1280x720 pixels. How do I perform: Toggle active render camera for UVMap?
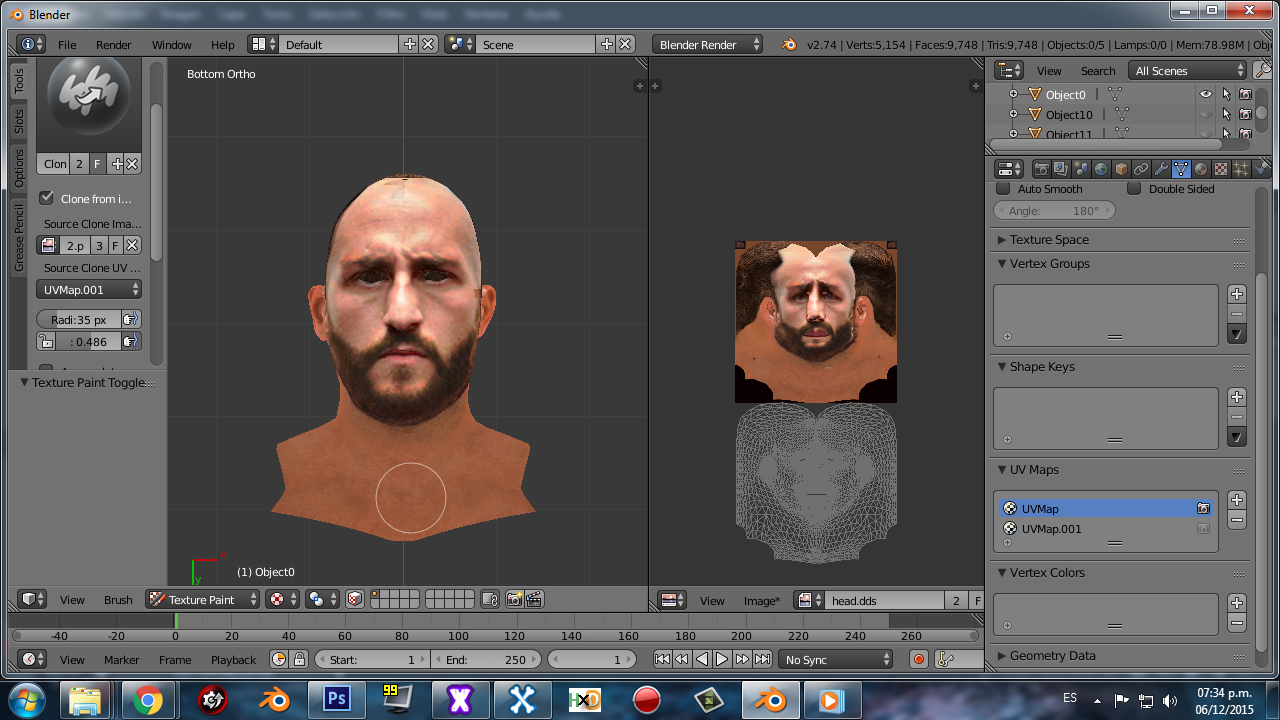(x=1203, y=508)
